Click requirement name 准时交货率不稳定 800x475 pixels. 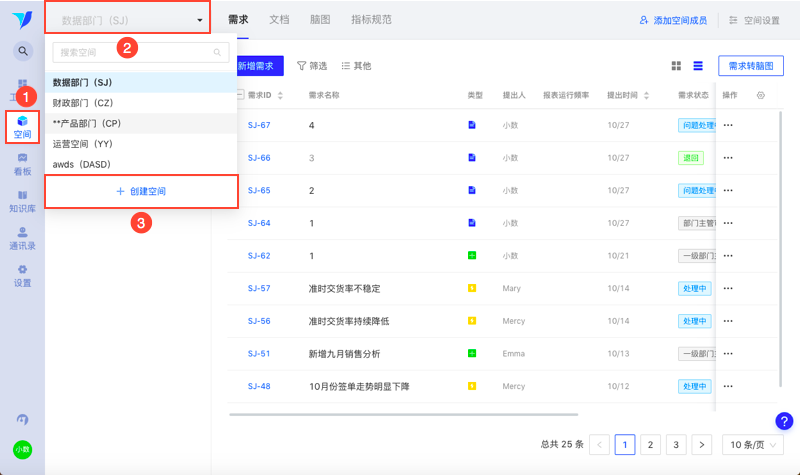tap(344, 288)
